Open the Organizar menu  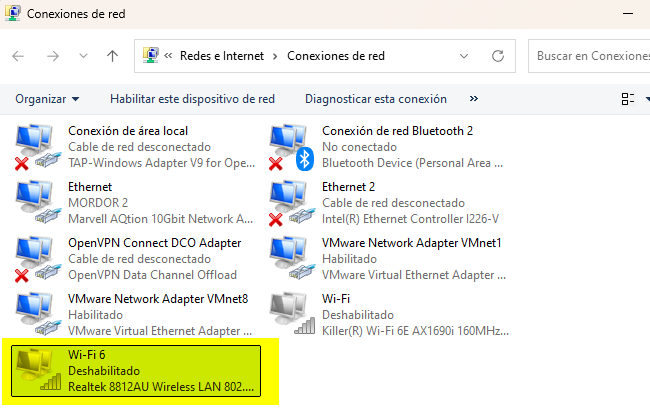pyautogui.click(x=47, y=99)
